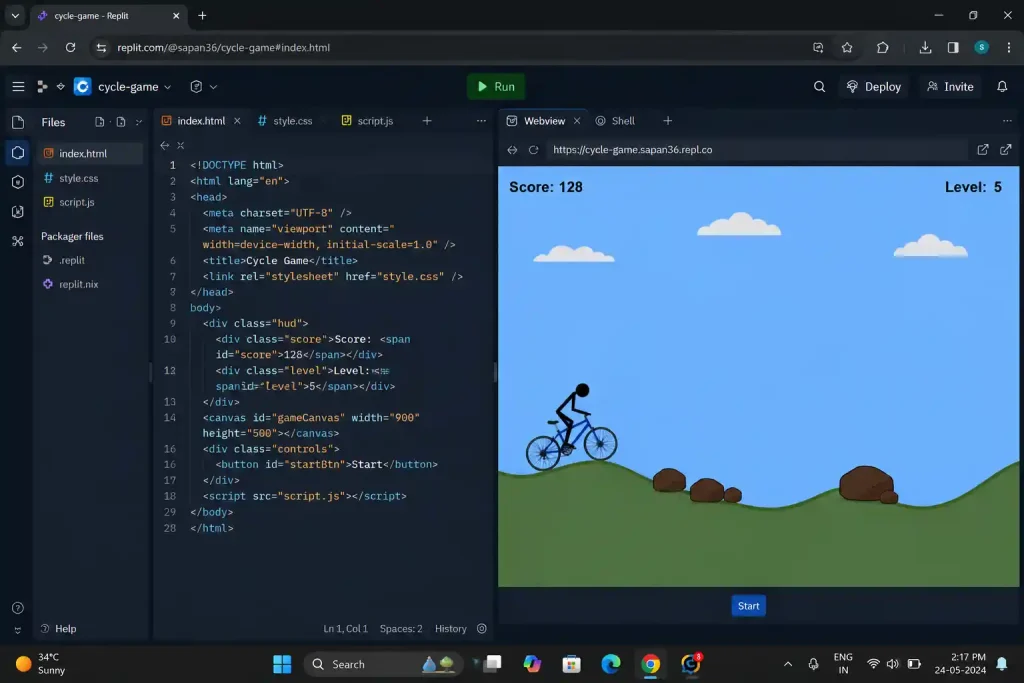1024x683 pixels.
Task: Add a new editor tab with plus
Action: pos(426,121)
